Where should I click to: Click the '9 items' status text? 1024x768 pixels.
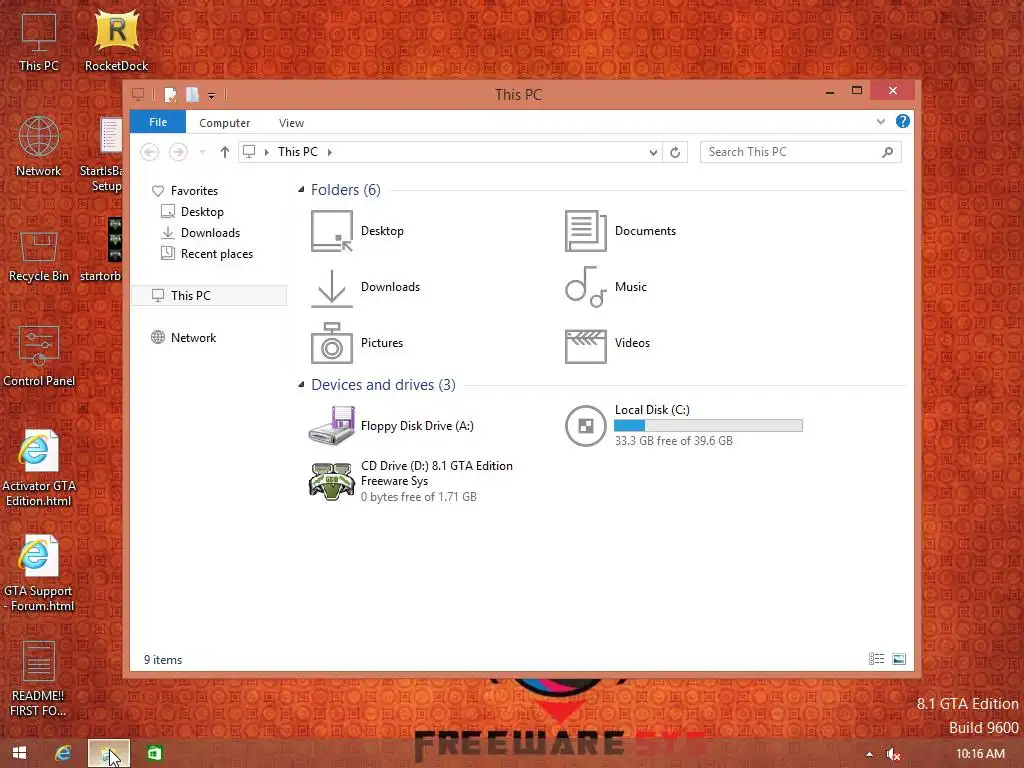point(163,660)
